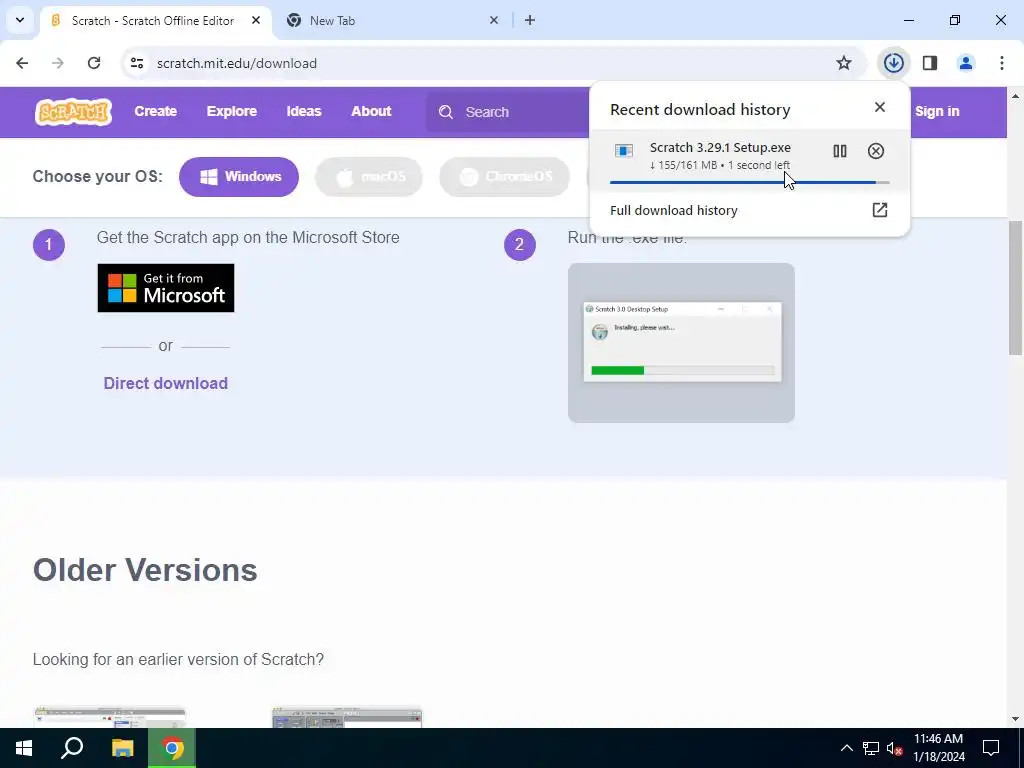Open the notification center icon
Viewport: 1024px width, 768px height.
[991, 748]
